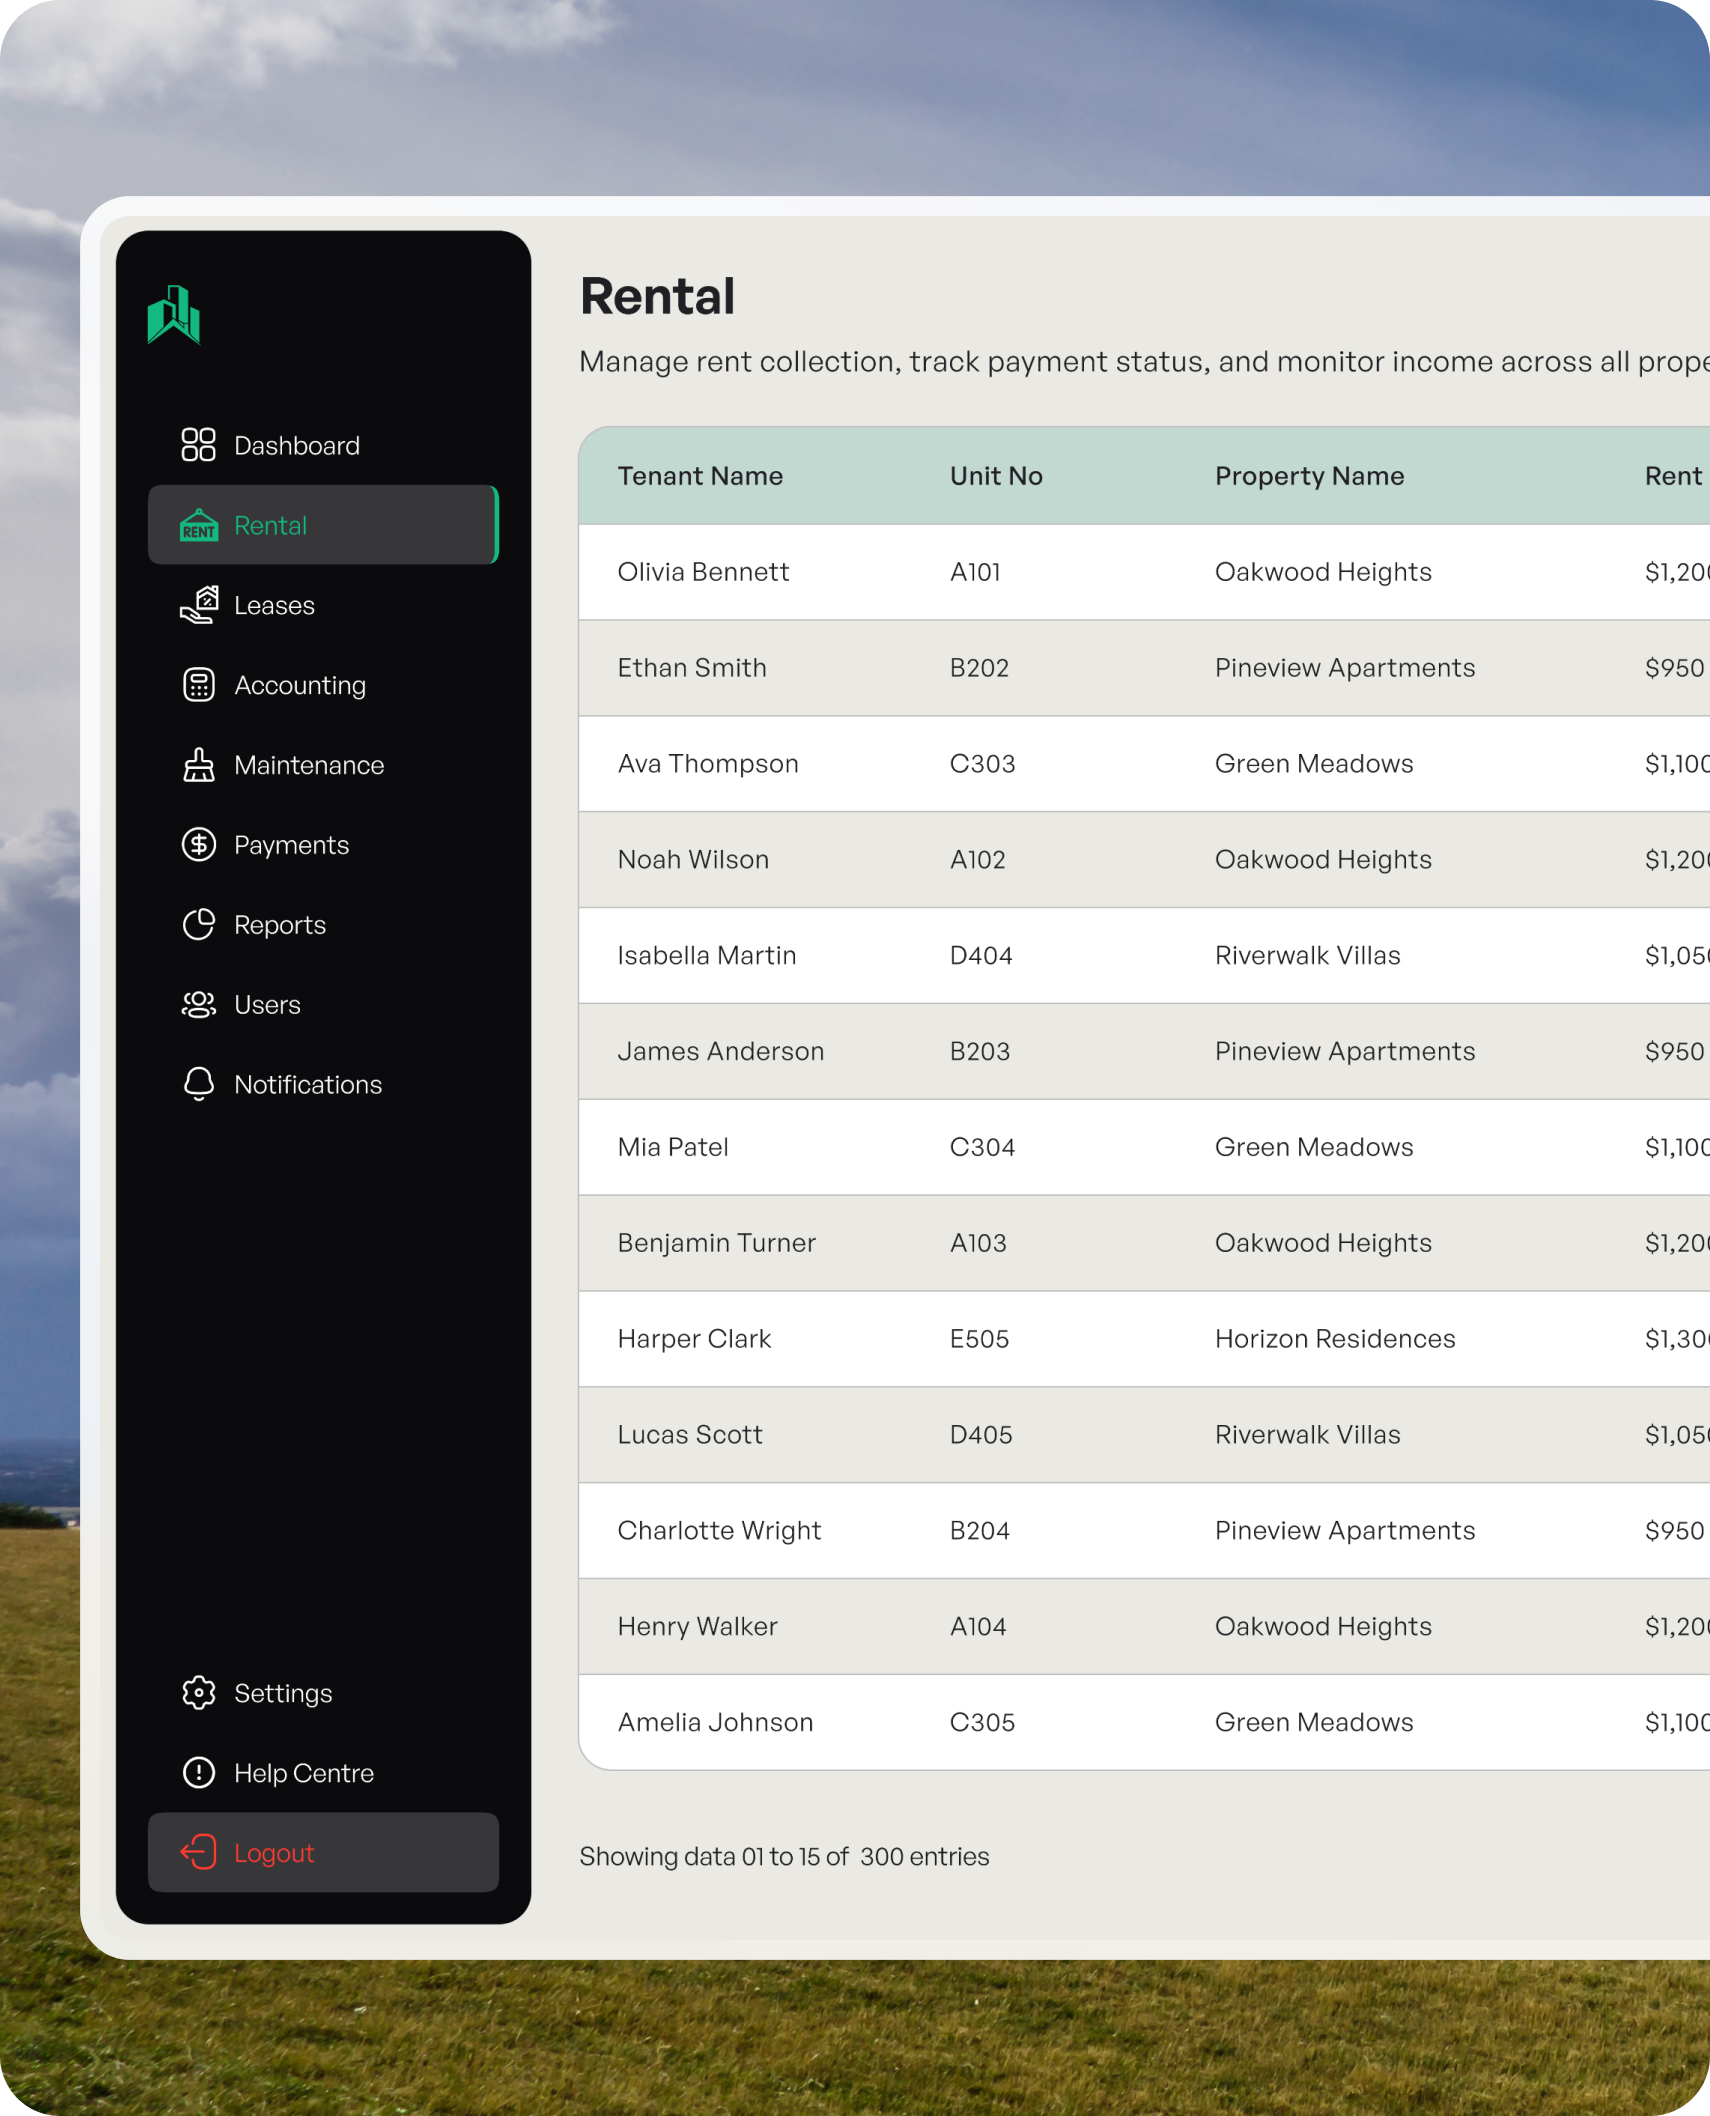Click unit number C305
1710x2116 pixels.
pos(982,1722)
